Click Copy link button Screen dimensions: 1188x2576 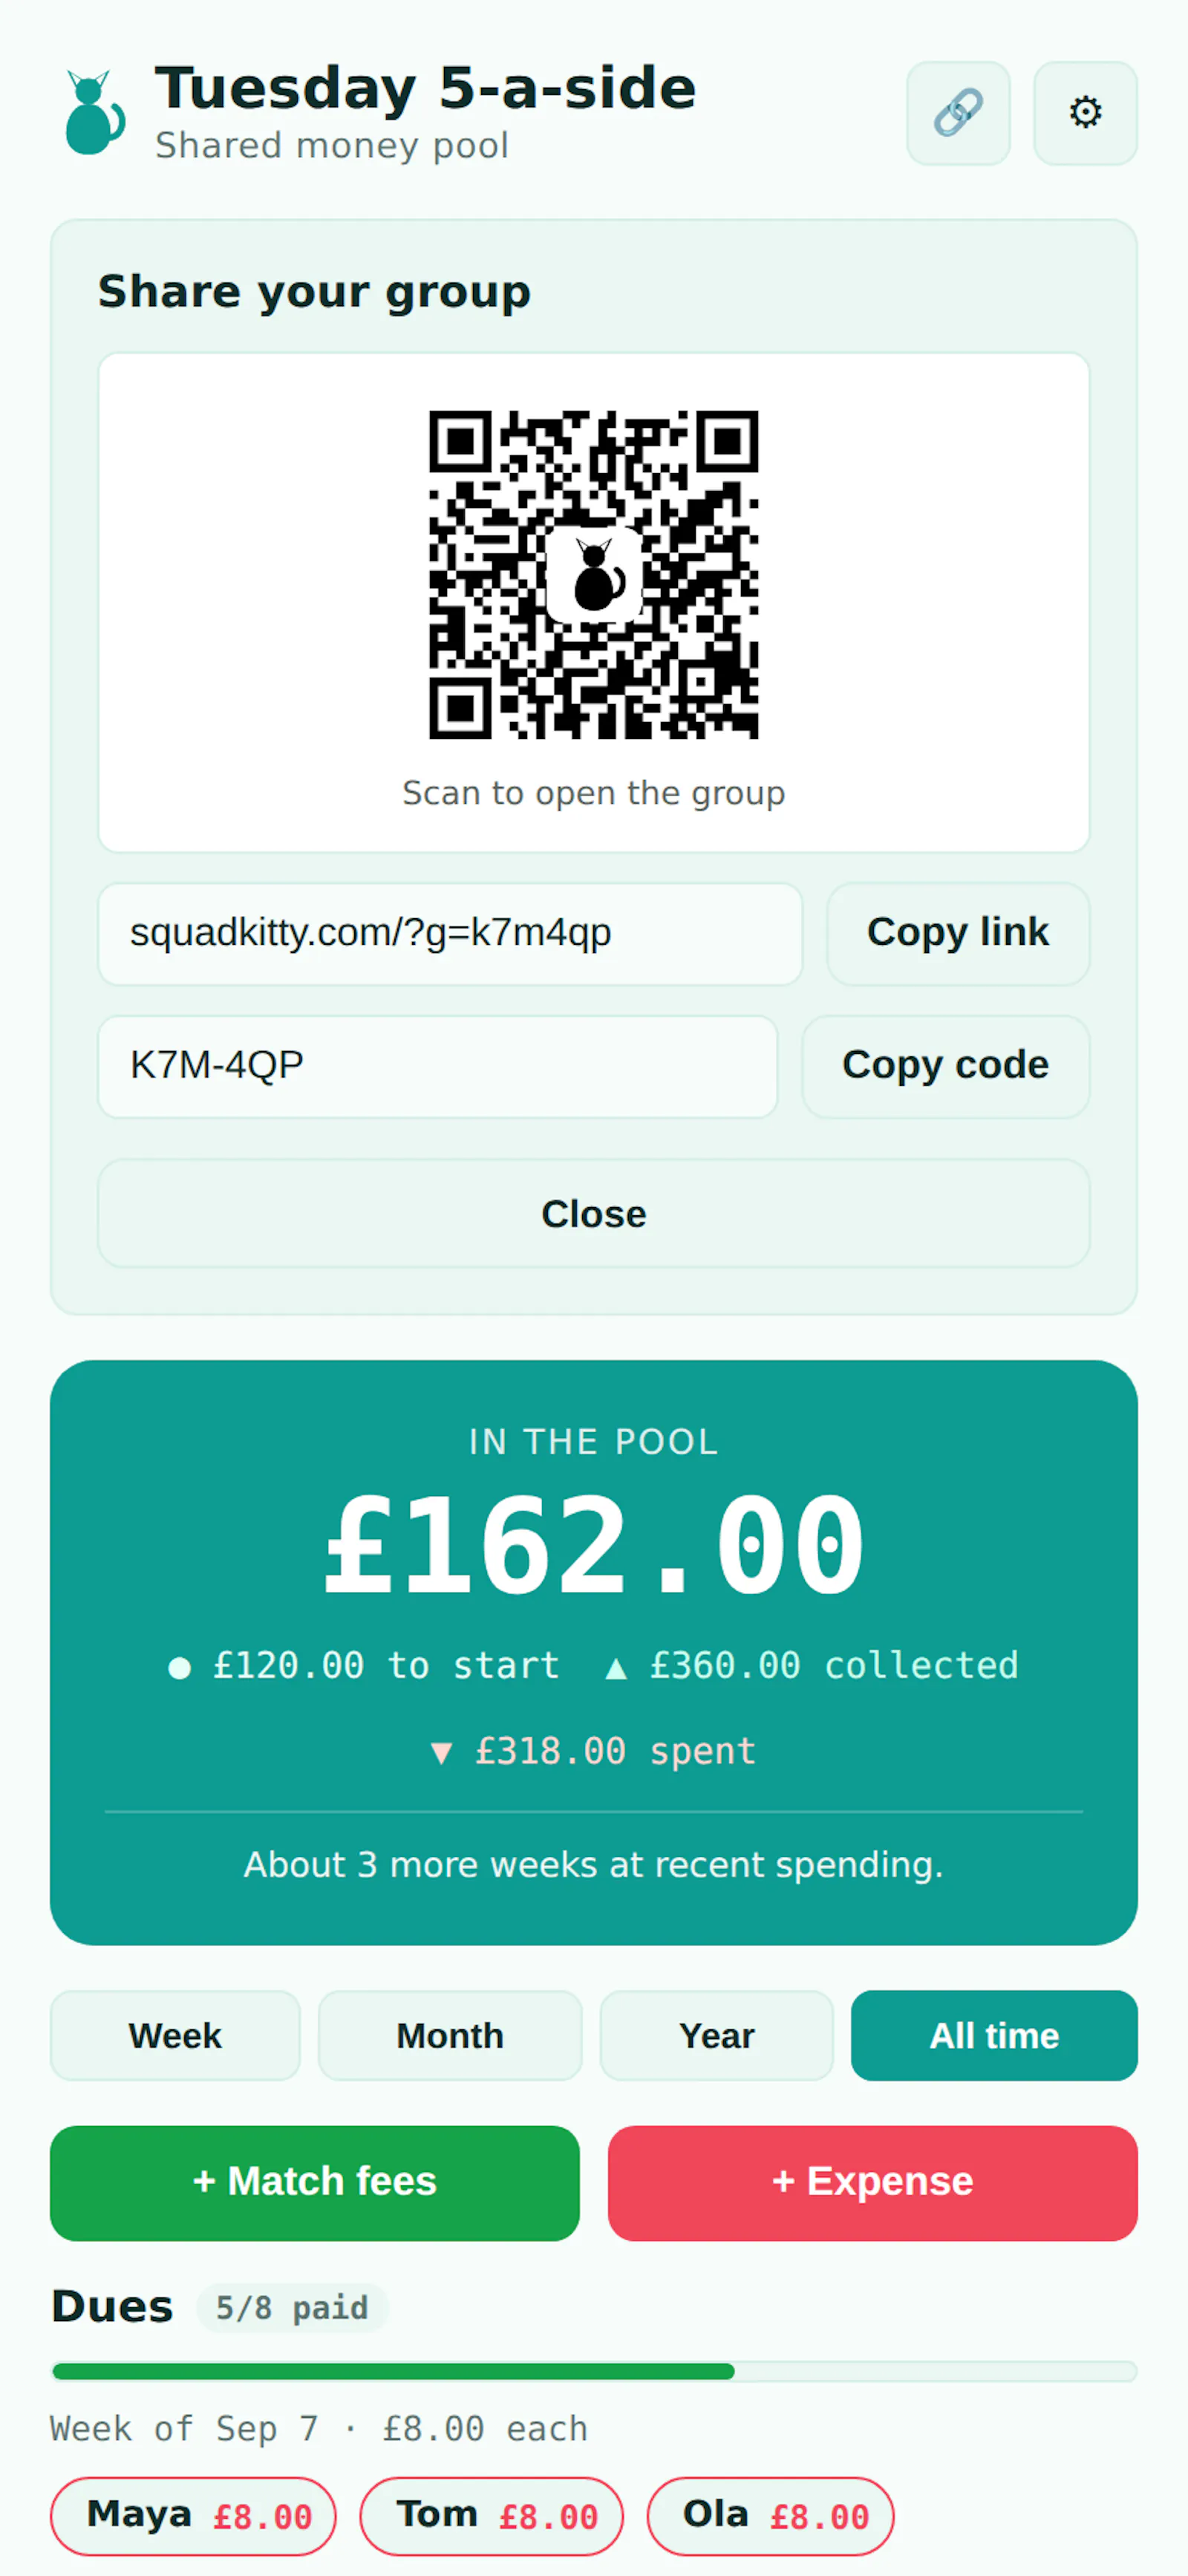[957, 933]
